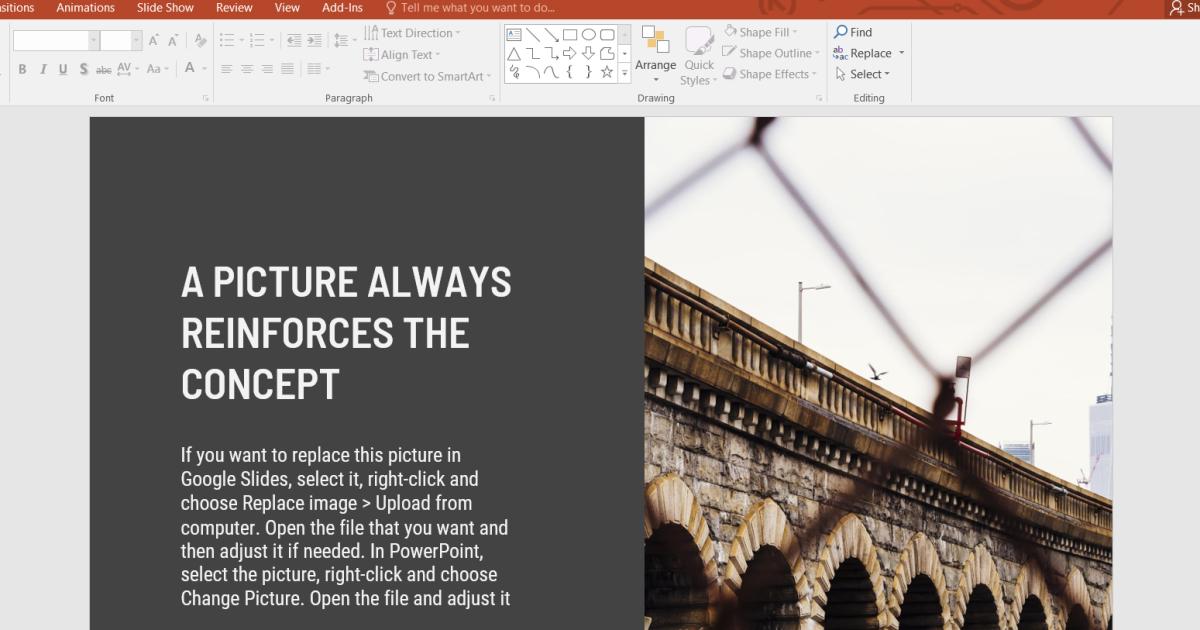The height and width of the screenshot is (630, 1200).
Task: Toggle strikethrough formatting
Action: click(103, 69)
